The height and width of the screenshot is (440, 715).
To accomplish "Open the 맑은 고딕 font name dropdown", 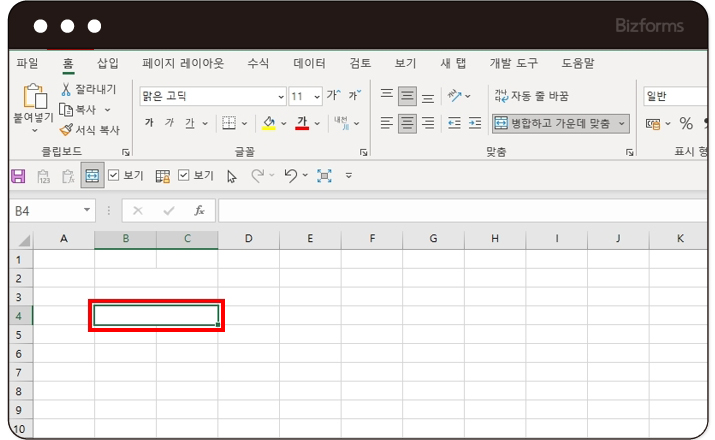I will [x=281, y=97].
